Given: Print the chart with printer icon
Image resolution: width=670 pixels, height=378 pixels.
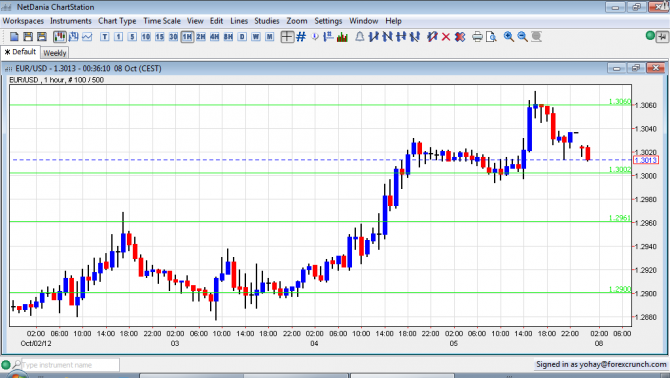Looking at the screenshot, I should pos(477,37).
